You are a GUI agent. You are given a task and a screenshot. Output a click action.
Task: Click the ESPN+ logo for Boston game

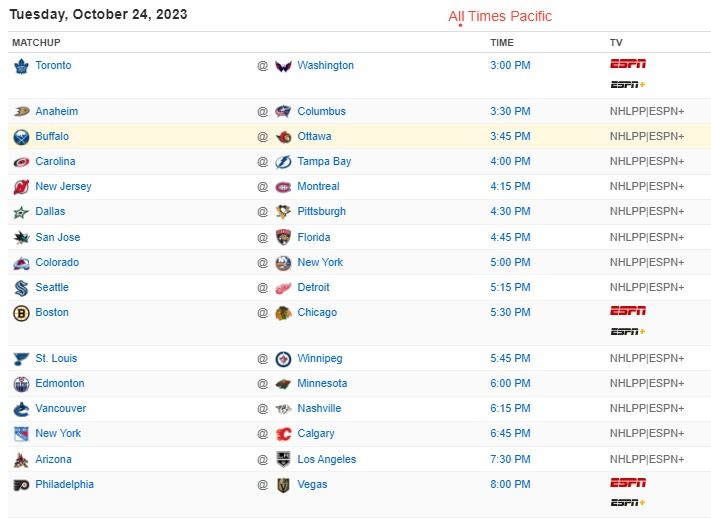[x=627, y=332]
